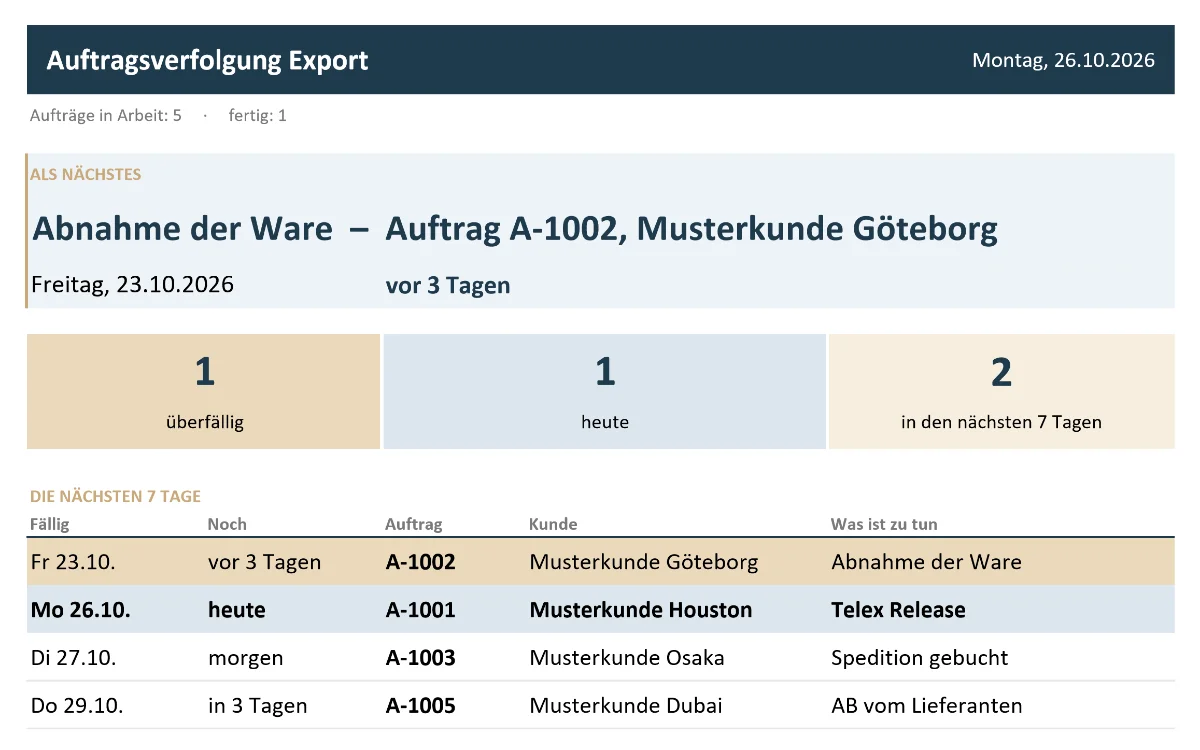Screen dimensions: 1200x750
Task: Select order number 'A-1001'
Action: pyautogui.click(x=420, y=610)
